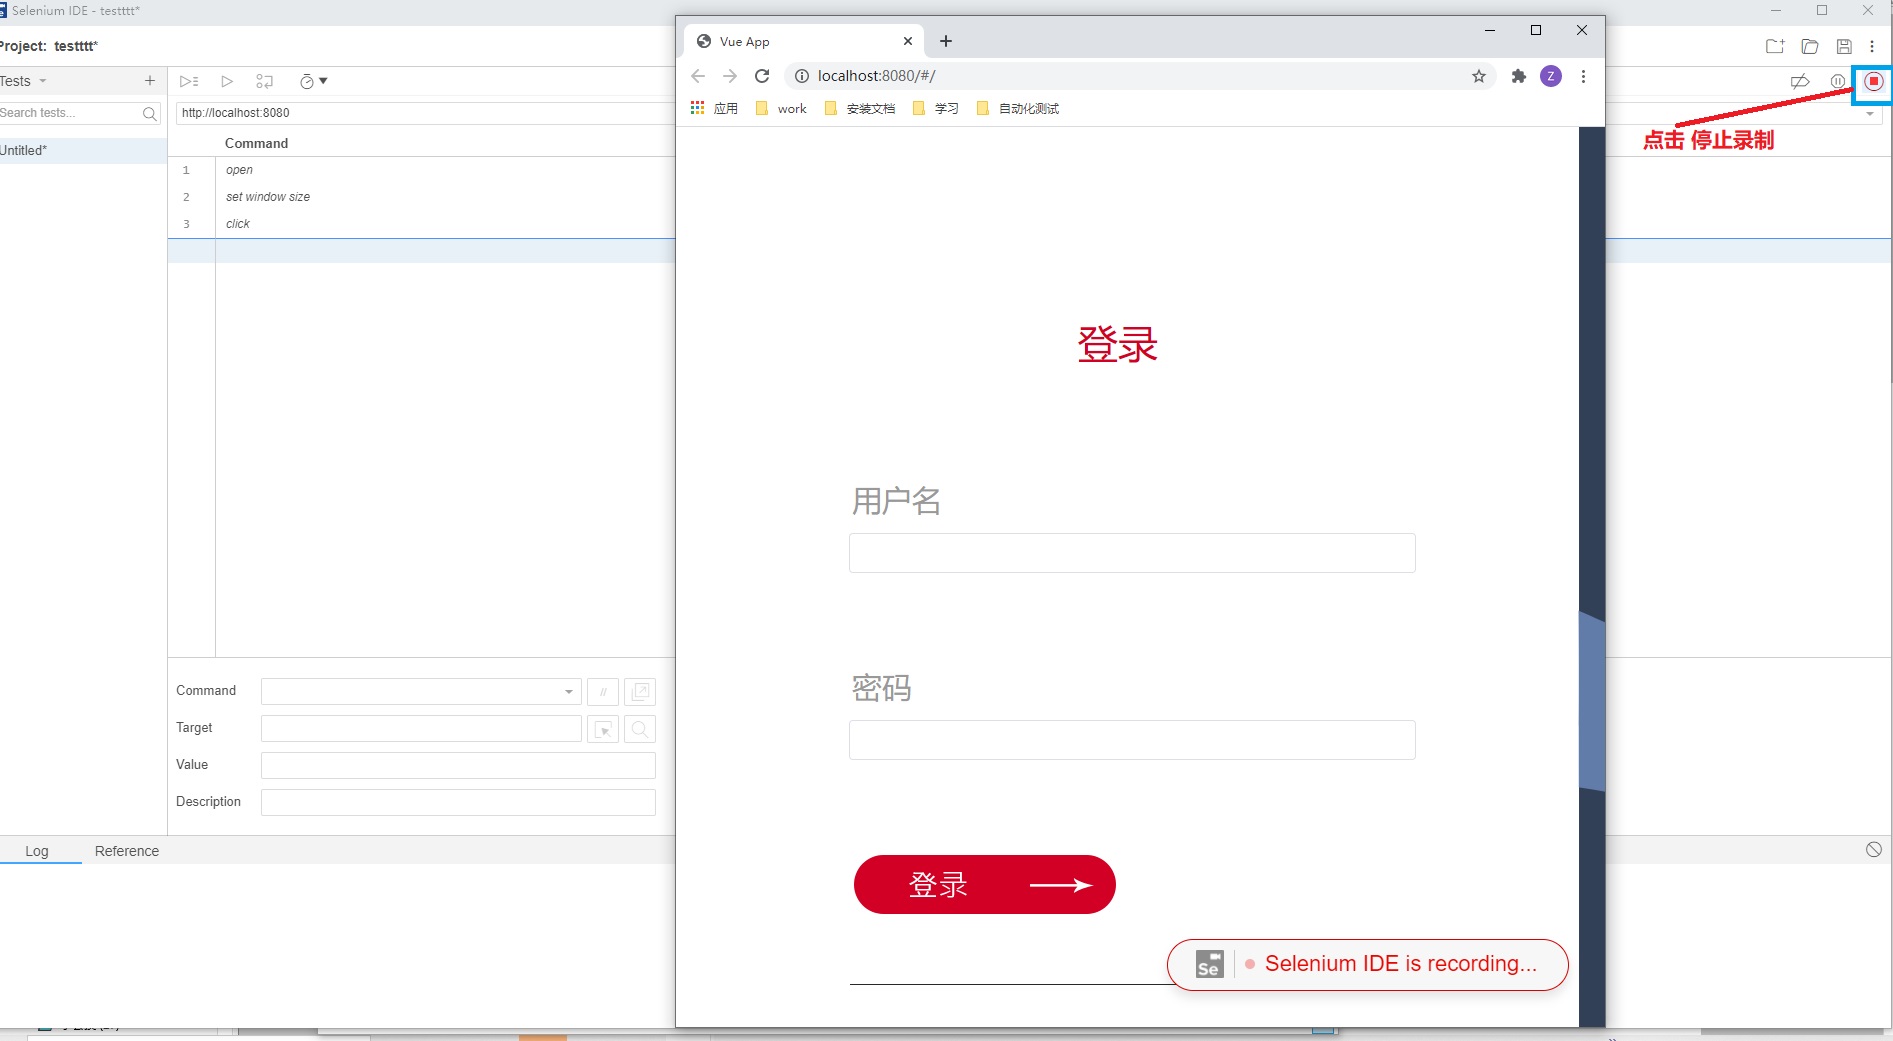Open Chrome extensions puzzle icon
This screenshot has height=1041, width=1893.
(x=1519, y=76)
